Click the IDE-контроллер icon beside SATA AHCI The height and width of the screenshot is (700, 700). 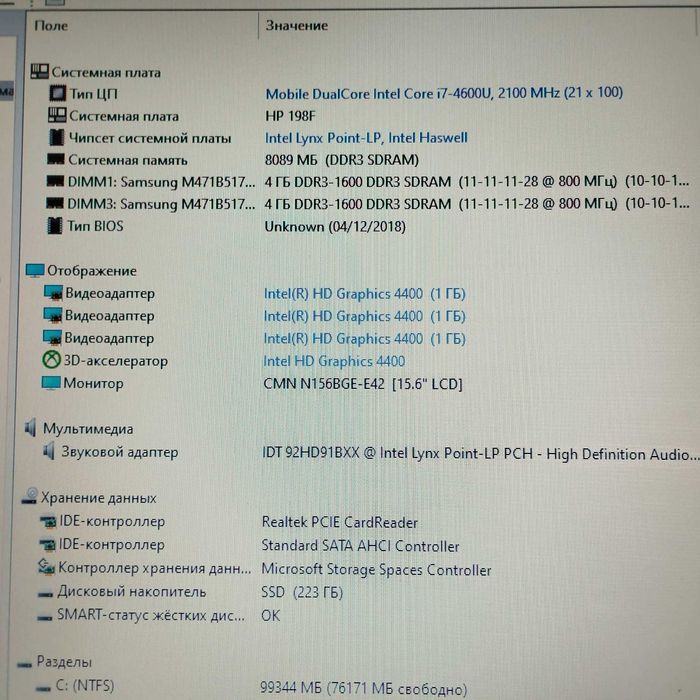47,544
